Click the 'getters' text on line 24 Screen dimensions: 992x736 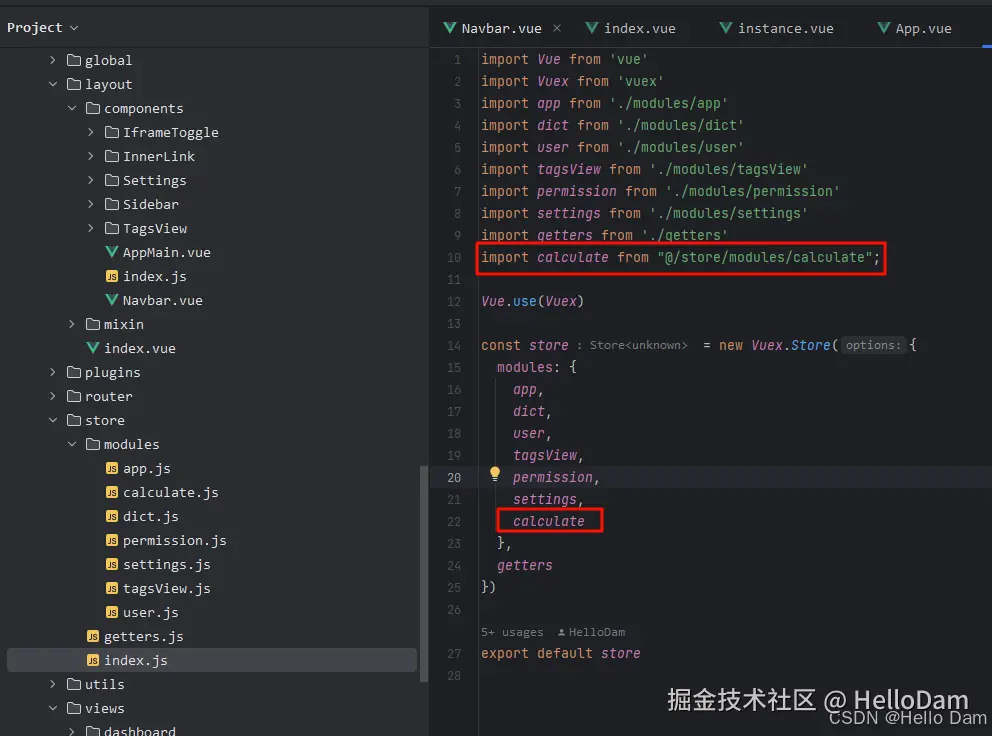(524, 565)
